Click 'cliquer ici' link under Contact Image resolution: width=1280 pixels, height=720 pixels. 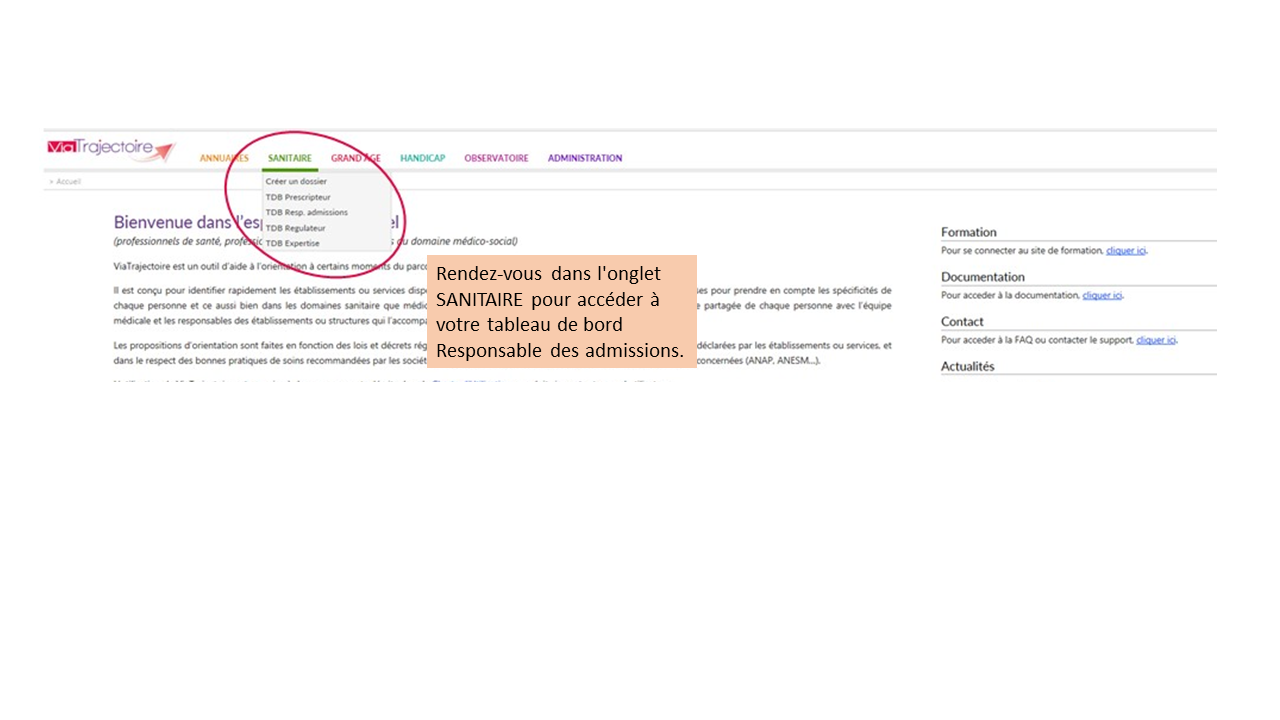(1156, 340)
